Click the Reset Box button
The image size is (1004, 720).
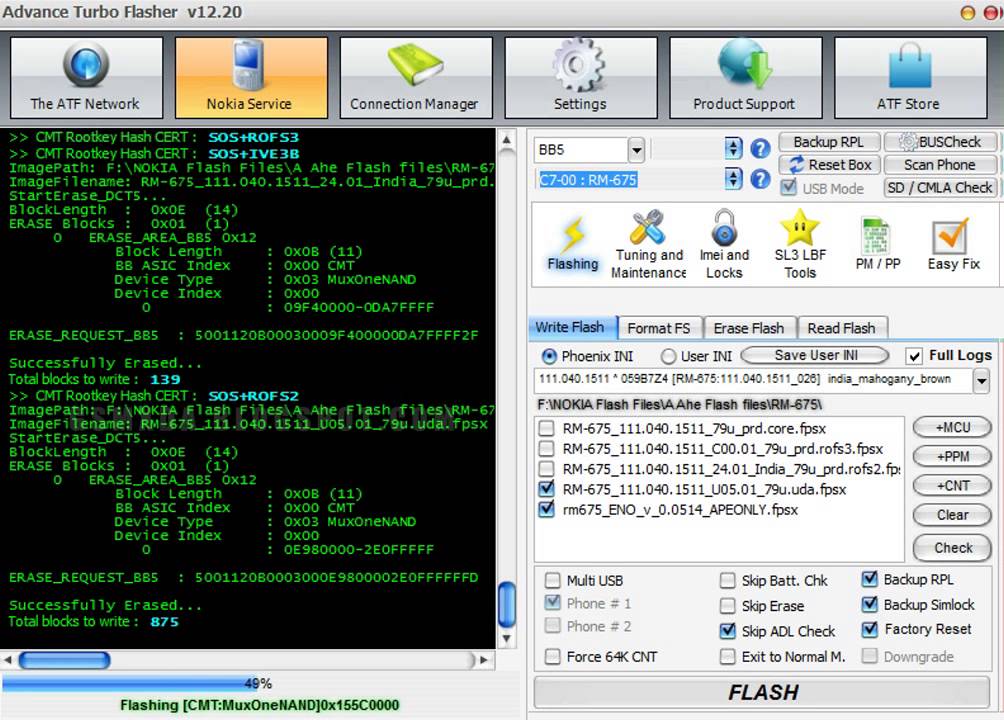[829, 165]
